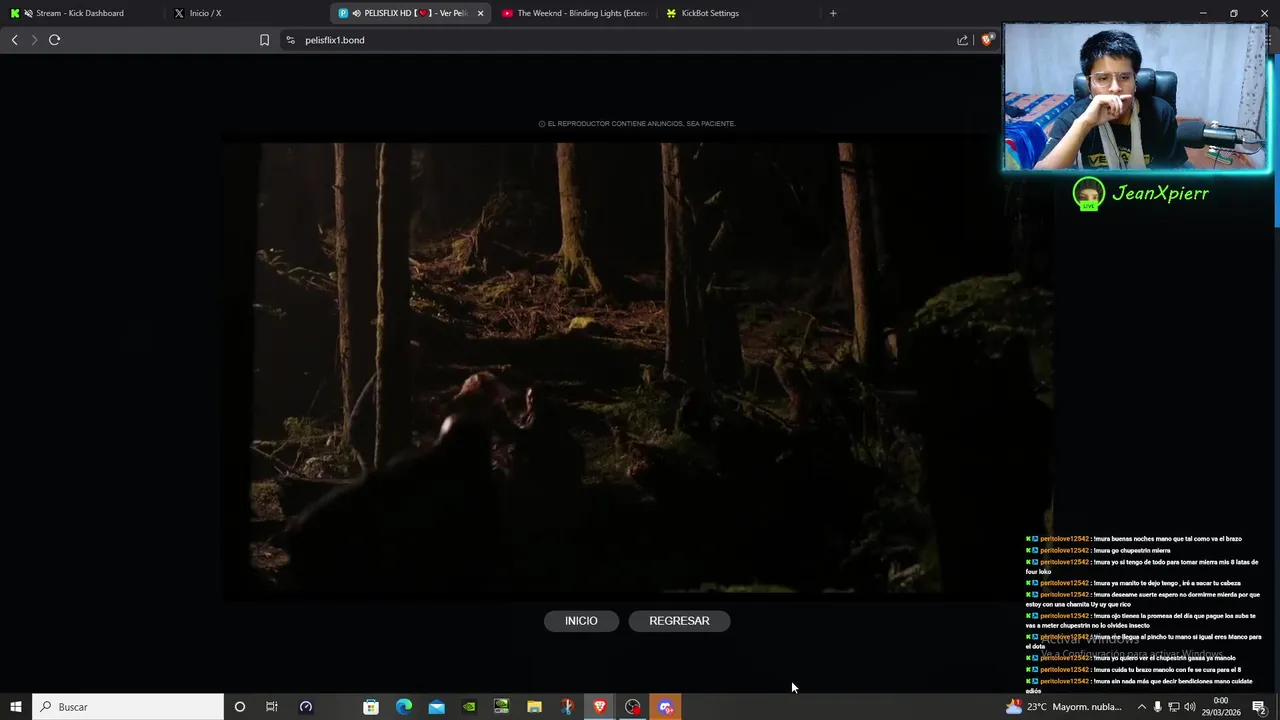The width and height of the screenshot is (1280, 720).
Task: Open File Explorer from taskbar
Action: (x=534, y=707)
